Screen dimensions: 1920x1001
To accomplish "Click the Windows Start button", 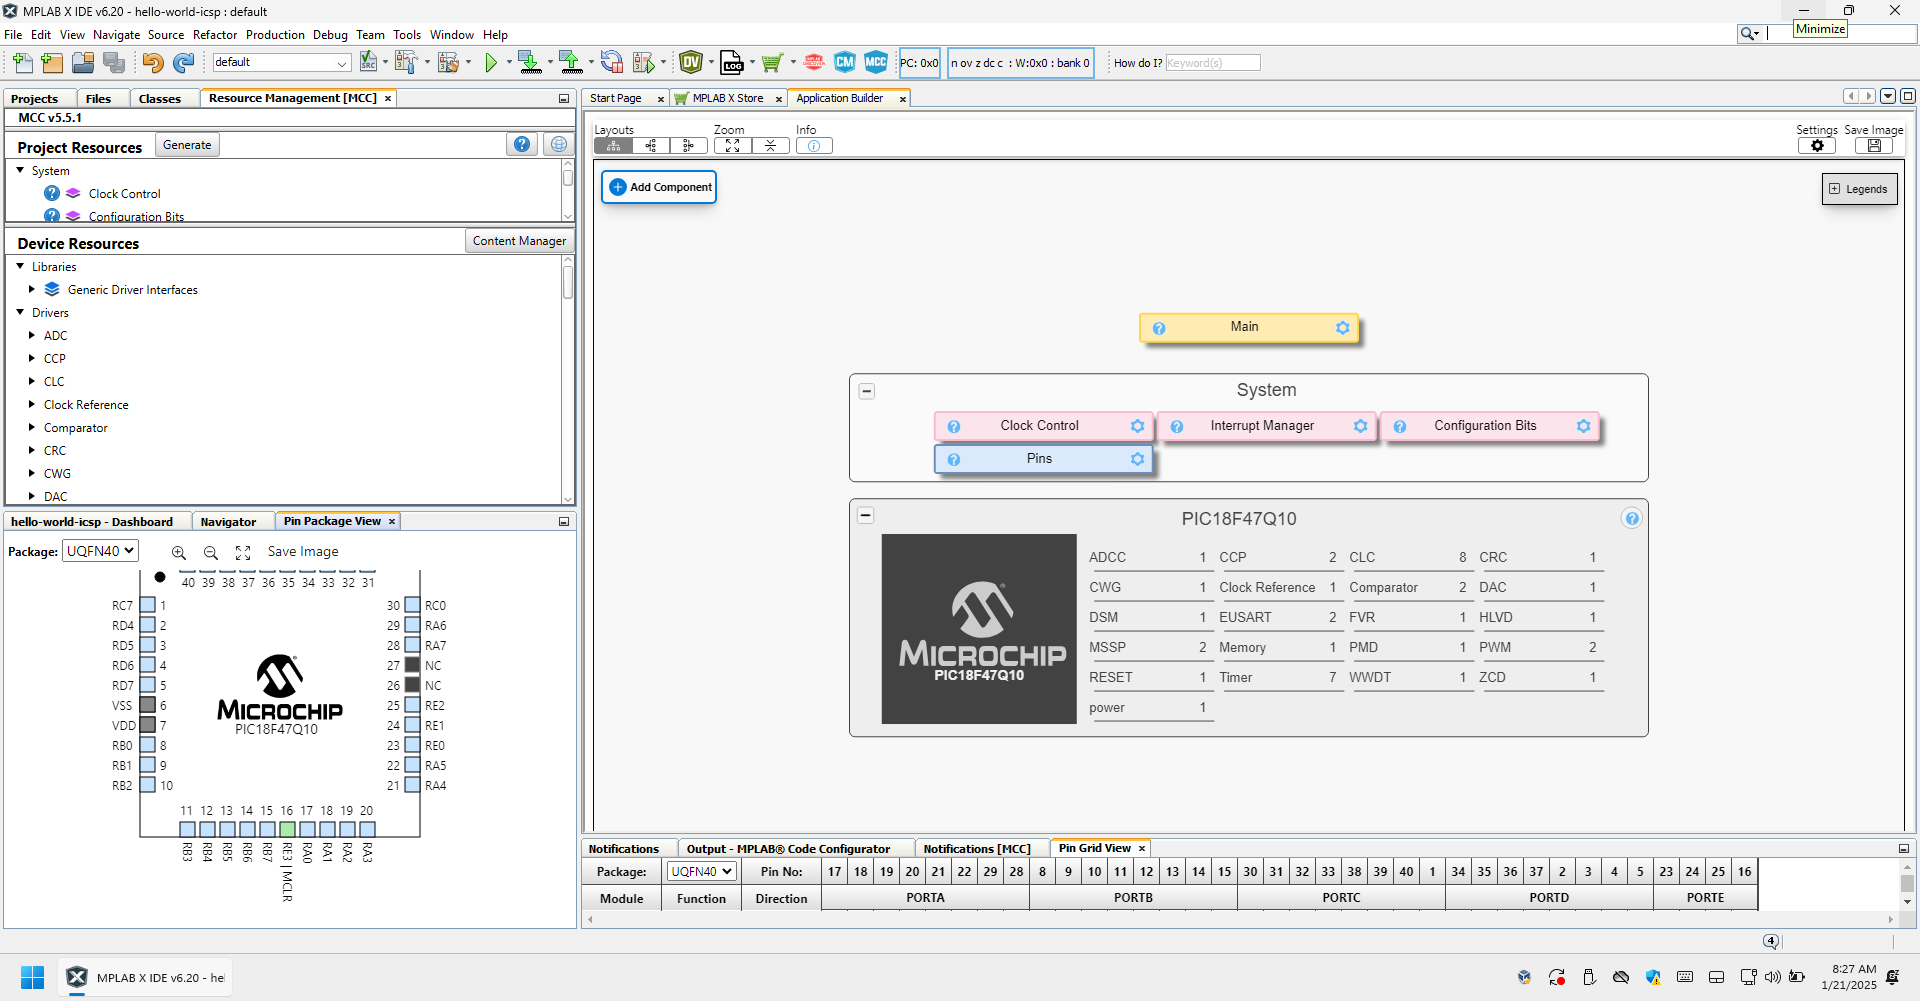I will click(32, 977).
